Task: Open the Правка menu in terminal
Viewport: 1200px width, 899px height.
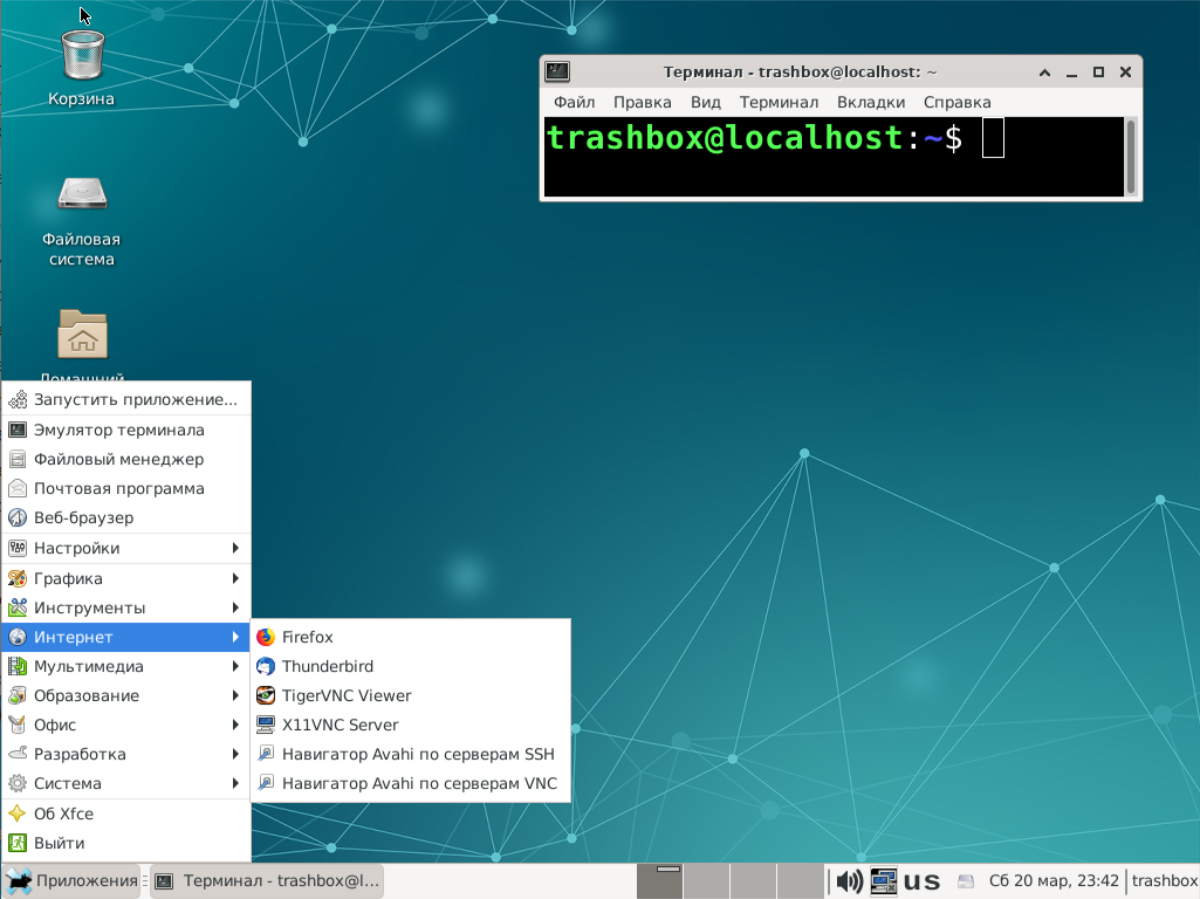Action: [x=642, y=102]
